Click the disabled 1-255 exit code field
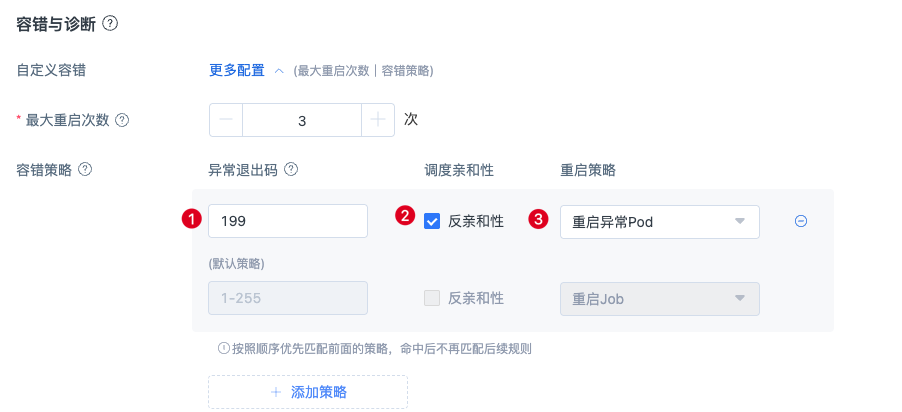 click(288, 298)
